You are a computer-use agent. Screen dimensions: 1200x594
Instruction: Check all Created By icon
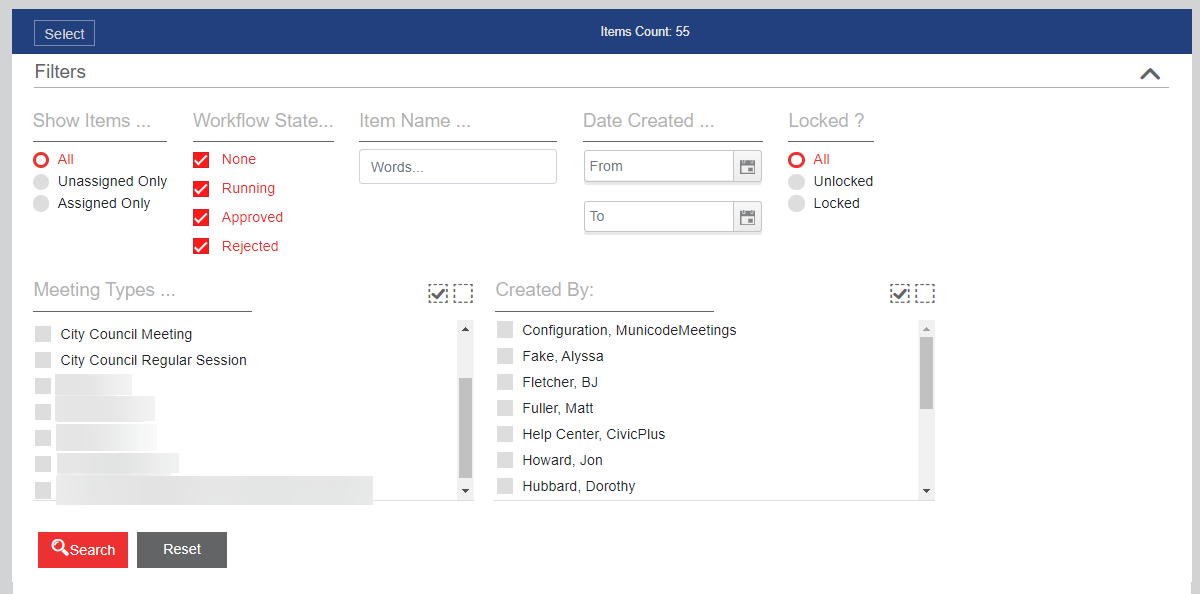tap(900, 293)
